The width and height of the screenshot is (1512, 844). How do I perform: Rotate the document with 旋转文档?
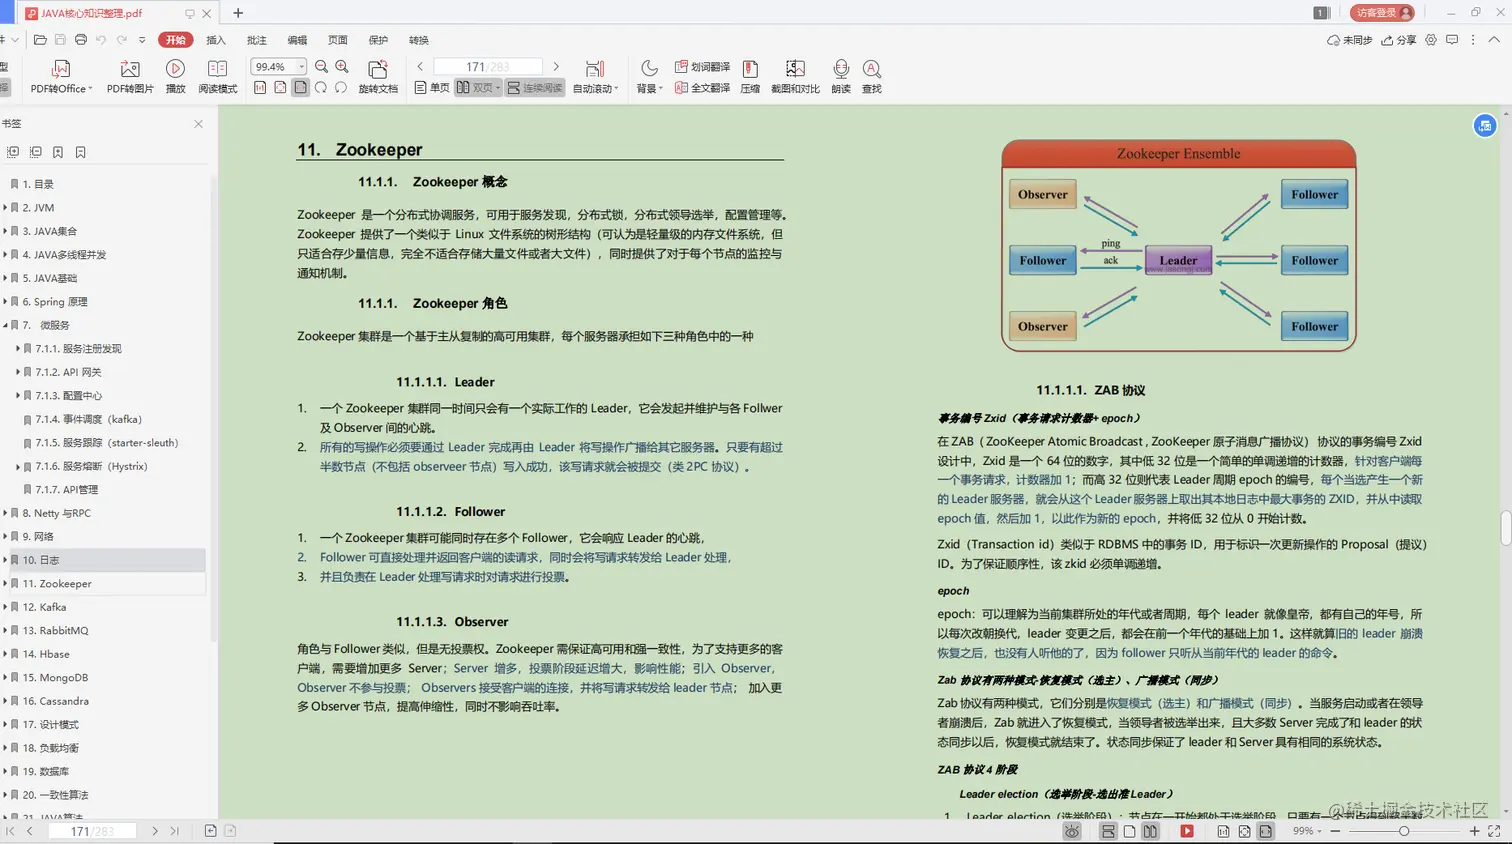coord(376,73)
